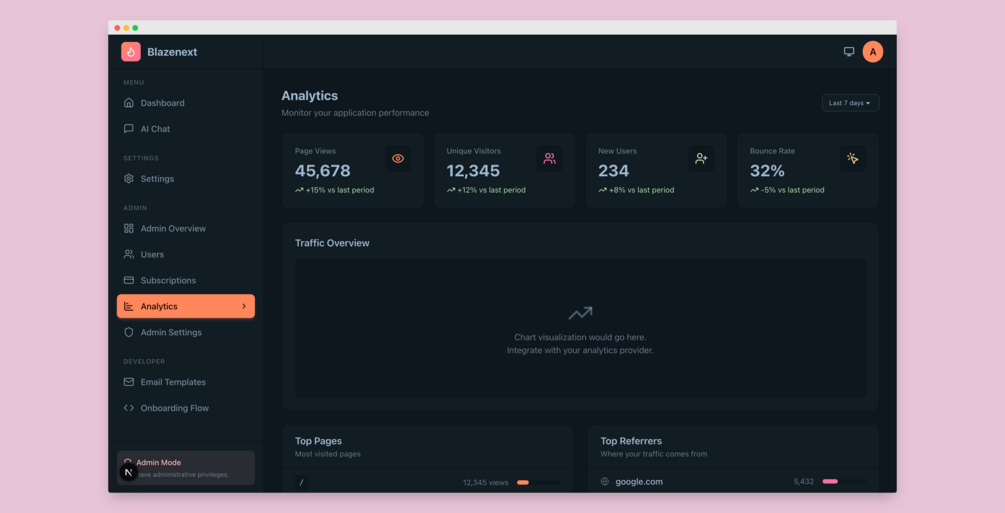Viewport: 1005px width, 513px height.
Task: Click the google.com referrer row
Action: click(733, 482)
